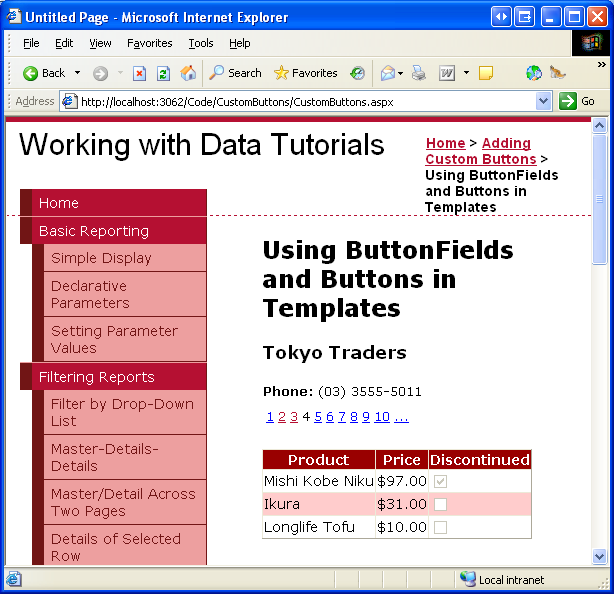Toggle Discontinued checkbox for Ikura
This screenshot has width=614, height=594.
440,504
